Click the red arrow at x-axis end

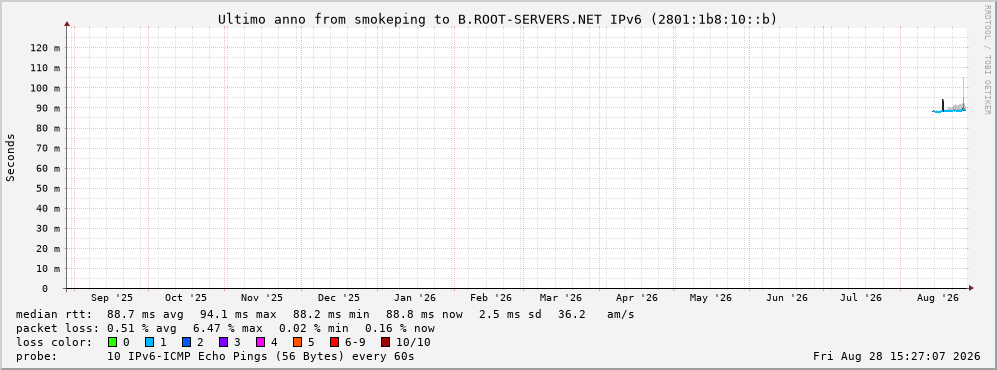[971, 289]
